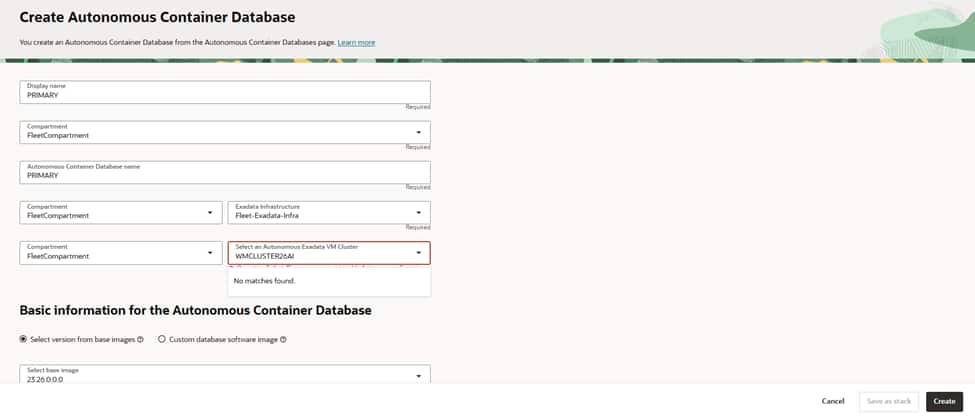Cancel the container database creation

833,401
